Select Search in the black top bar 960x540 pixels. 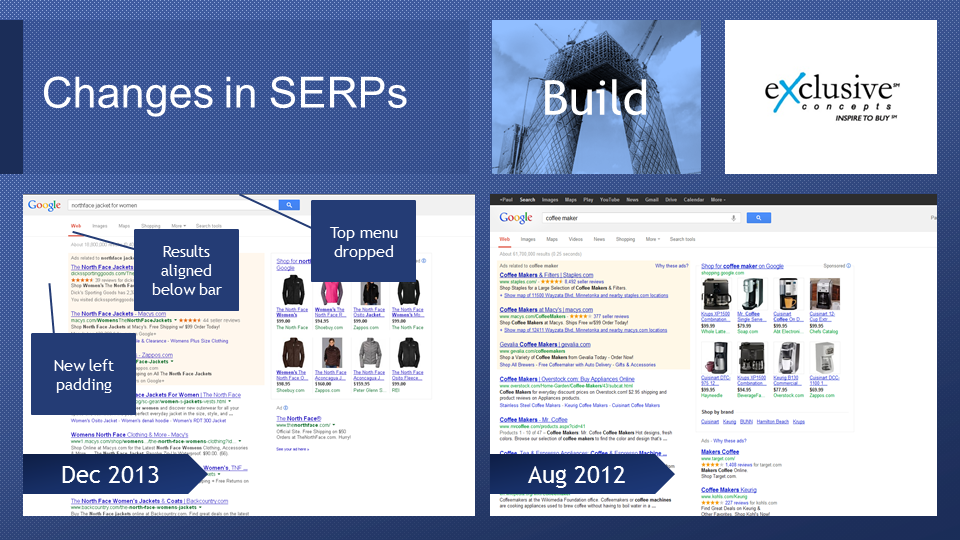point(527,200)
